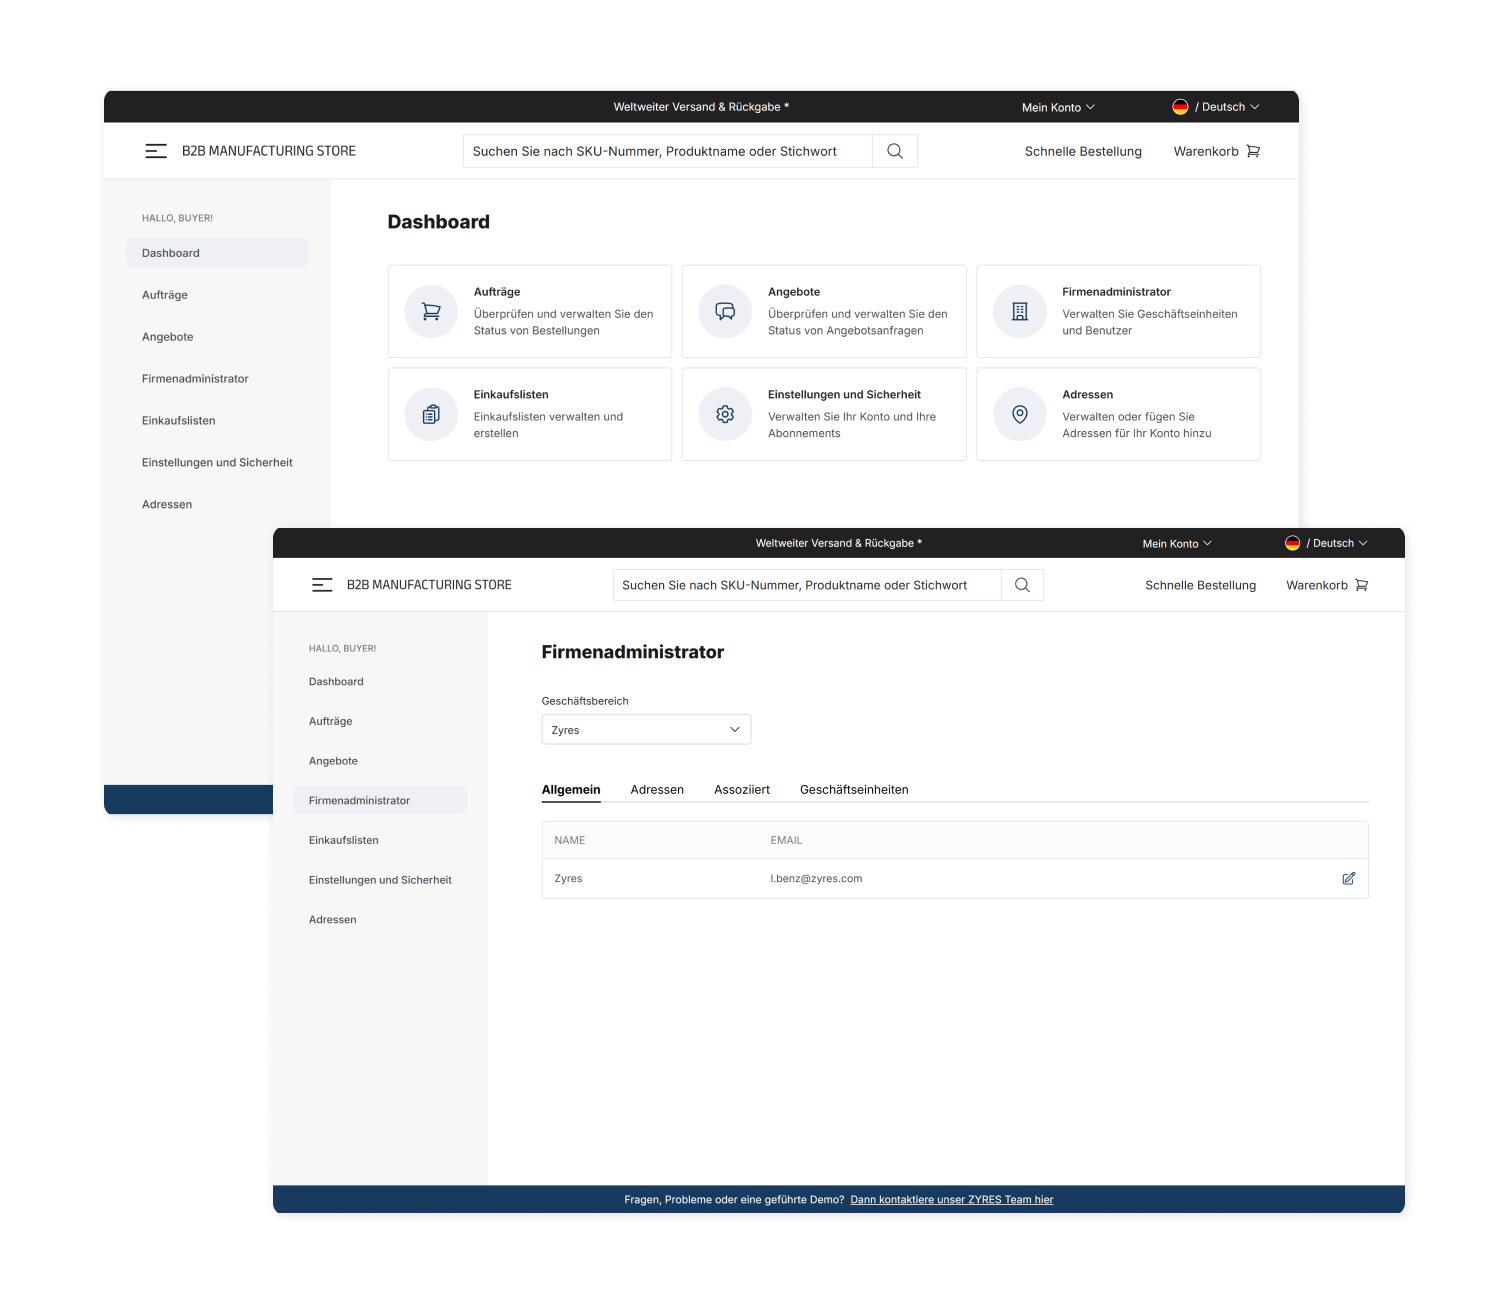This screenshot has height=1304, width=1509.
Task: Expand Mein Konto menu in the back window
Action: click(x=1058, y=107)
